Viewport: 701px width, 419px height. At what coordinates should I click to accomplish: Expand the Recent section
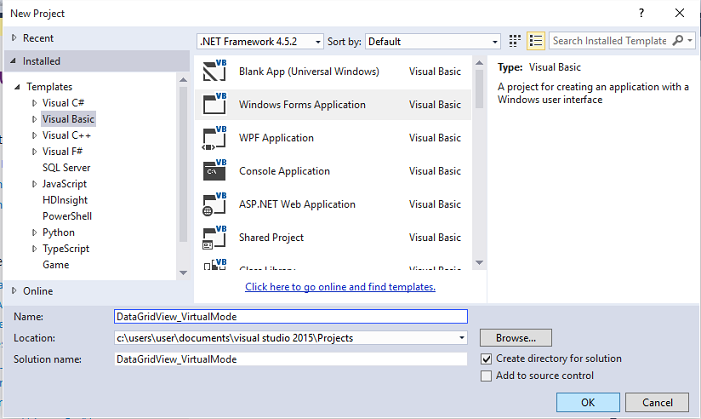click(14, 38)
